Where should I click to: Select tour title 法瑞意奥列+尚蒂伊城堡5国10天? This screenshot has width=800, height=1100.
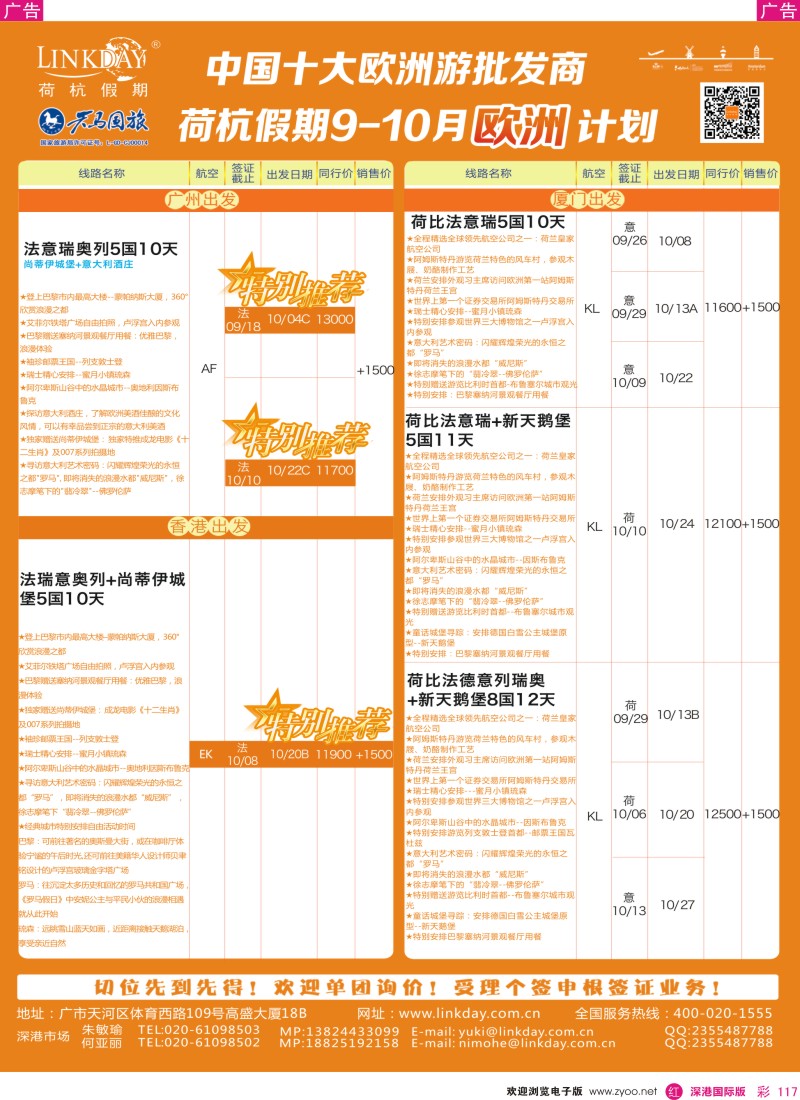tap(102, 589)
